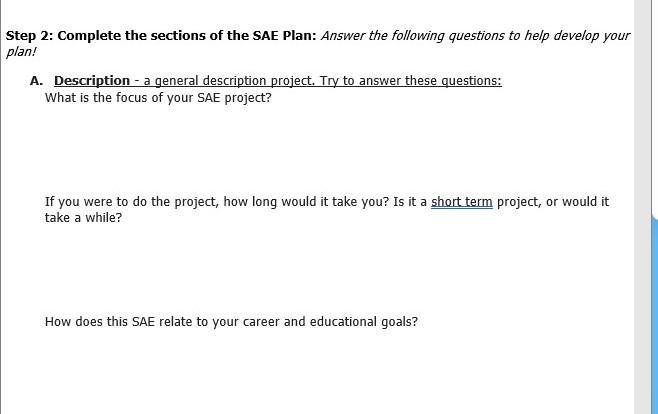The width and height of the screenshot is (658, 414).
Task: Click the words 'SAE Plan:' in the heading
Action: 284,36
